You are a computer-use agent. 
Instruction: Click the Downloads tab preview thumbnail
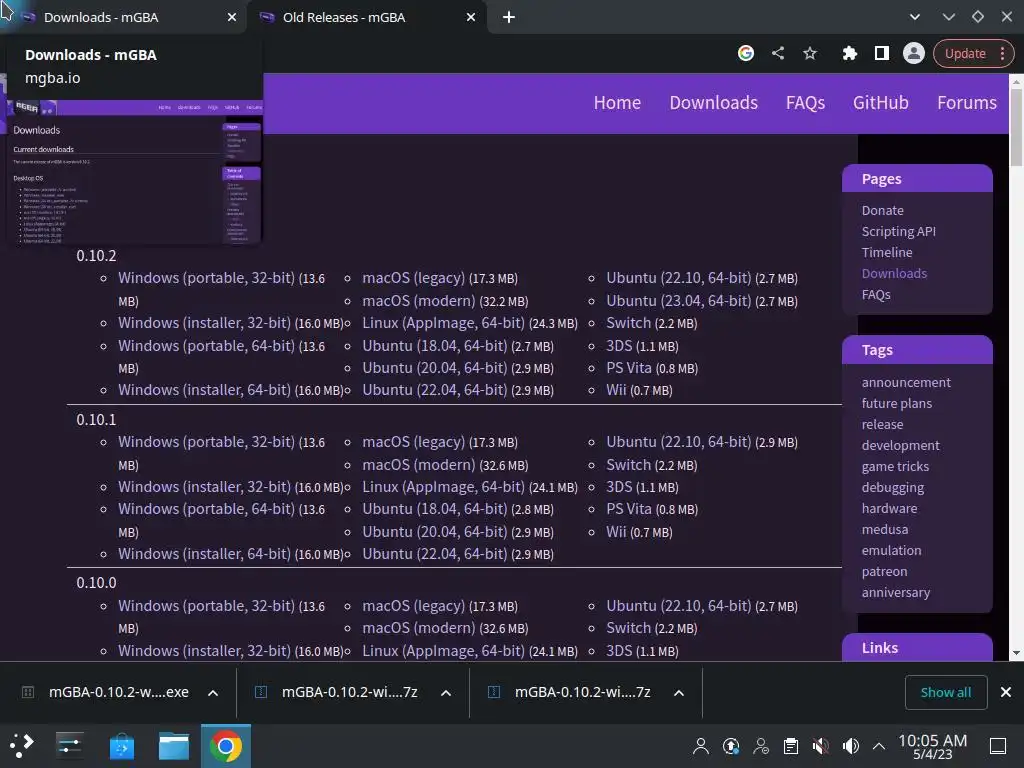point(136,172)
